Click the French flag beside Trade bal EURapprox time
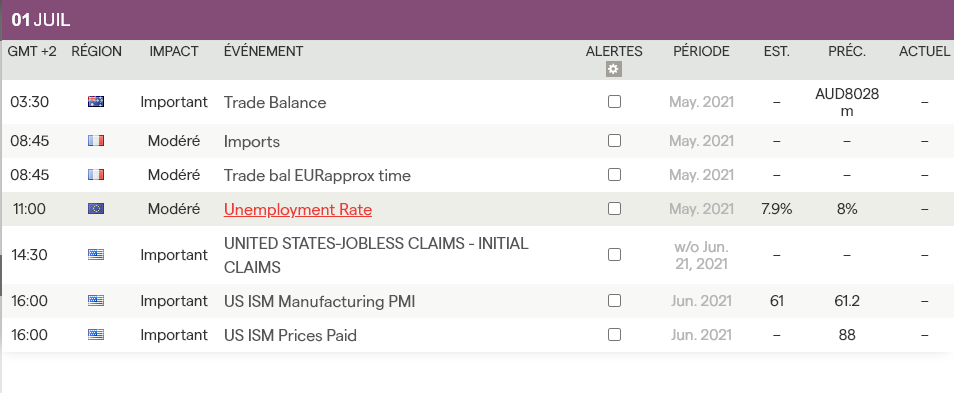Viewport: 954px width, 398px height. click(96, 175)
